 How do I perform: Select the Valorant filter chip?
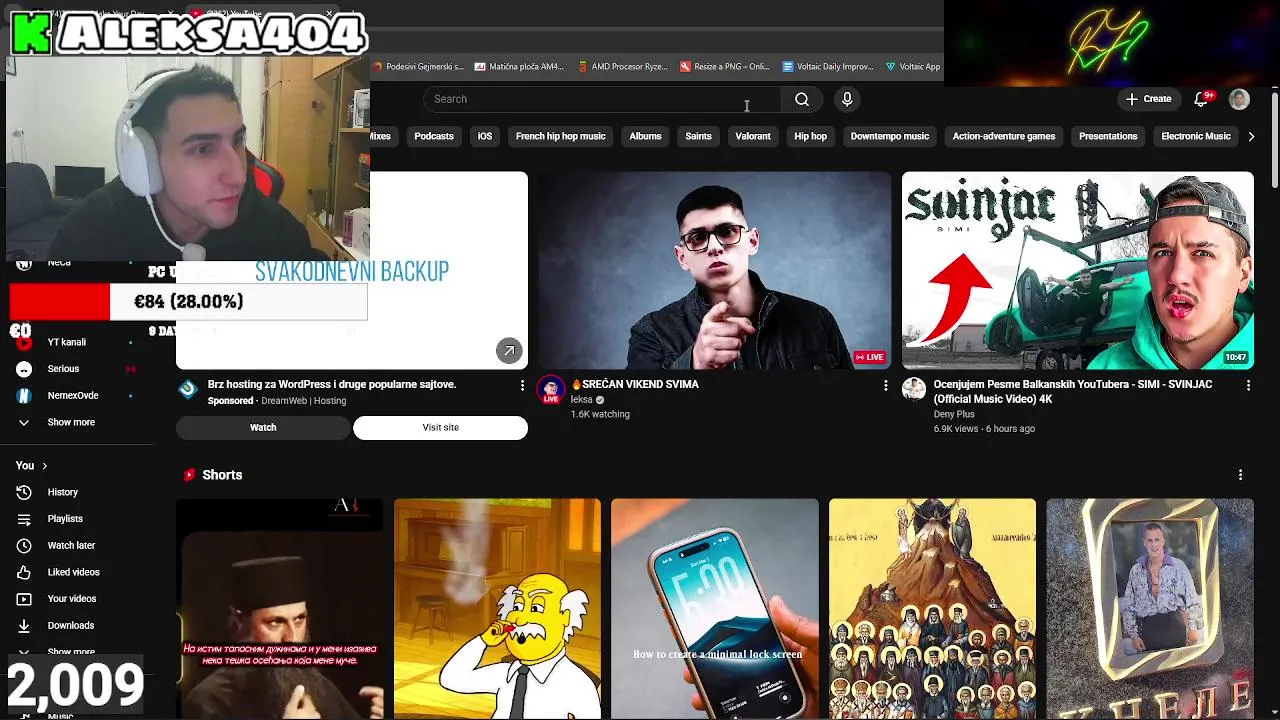point(753,136)
